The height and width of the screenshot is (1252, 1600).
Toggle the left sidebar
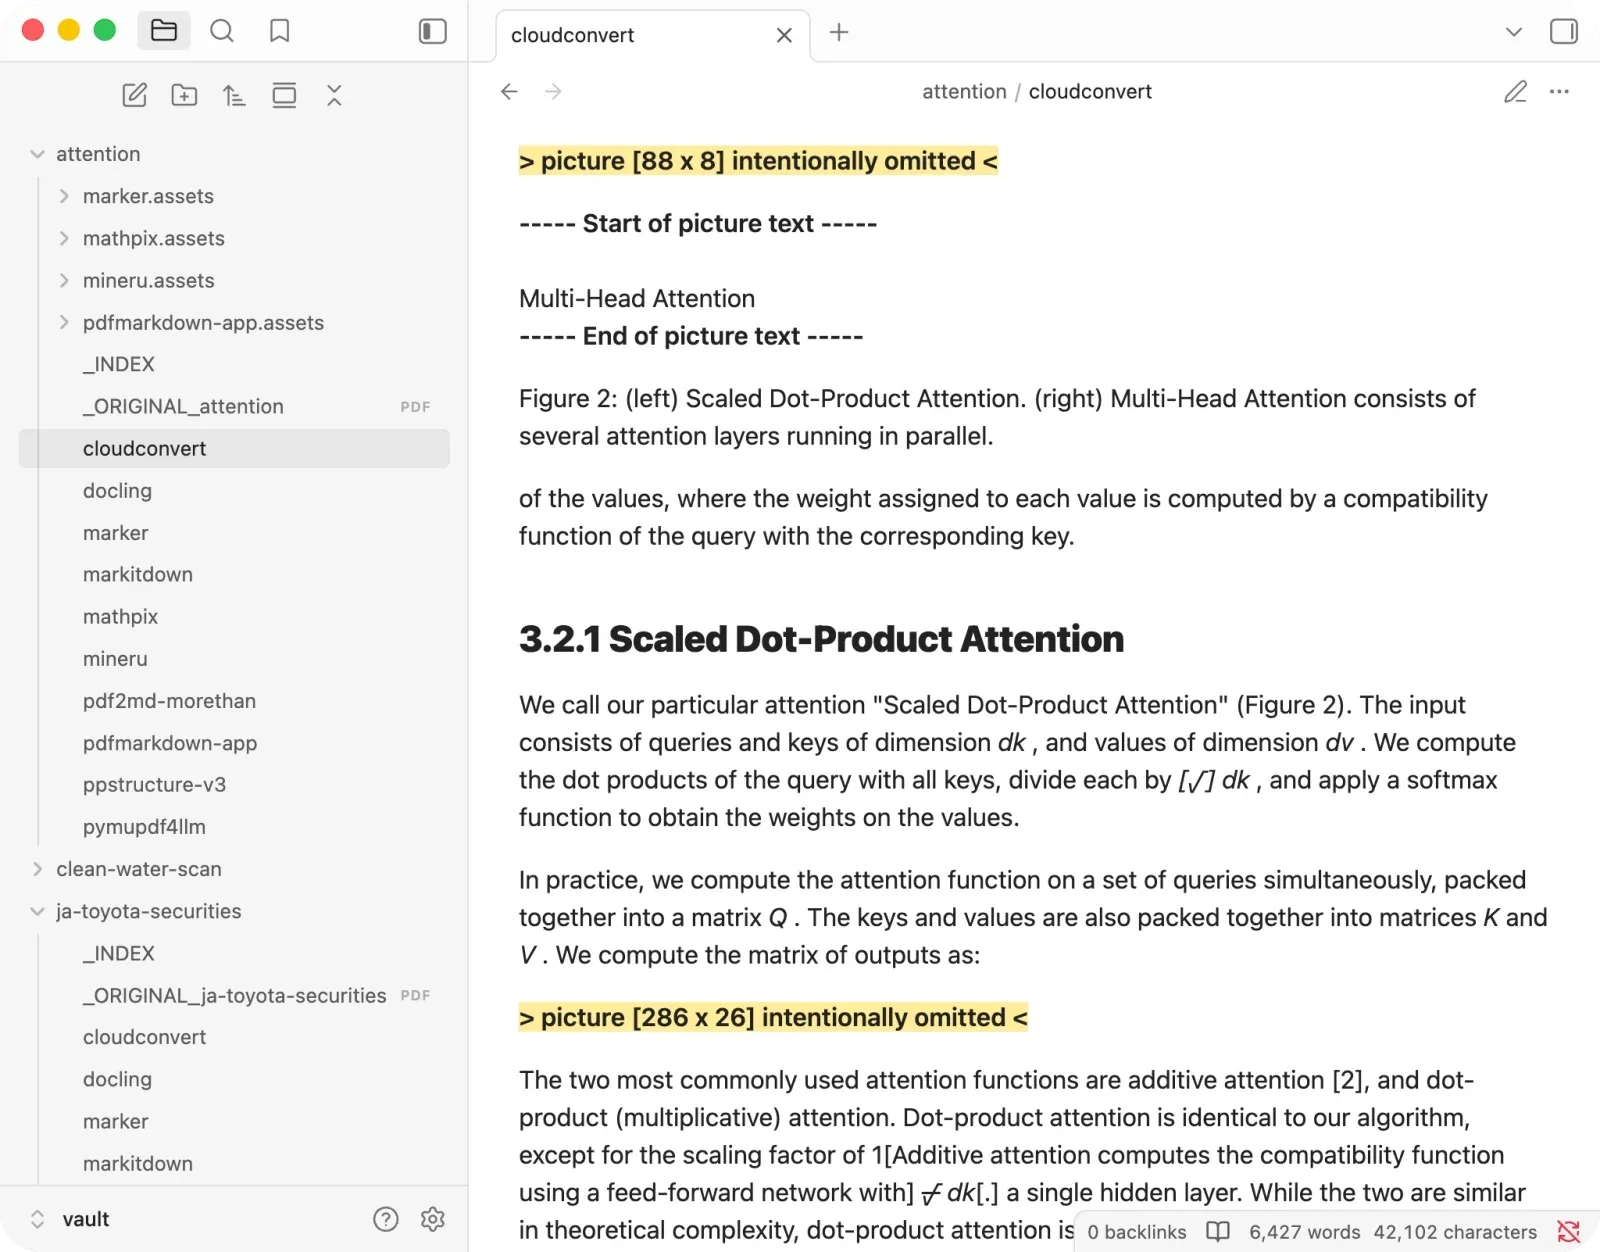coord(432,31)
